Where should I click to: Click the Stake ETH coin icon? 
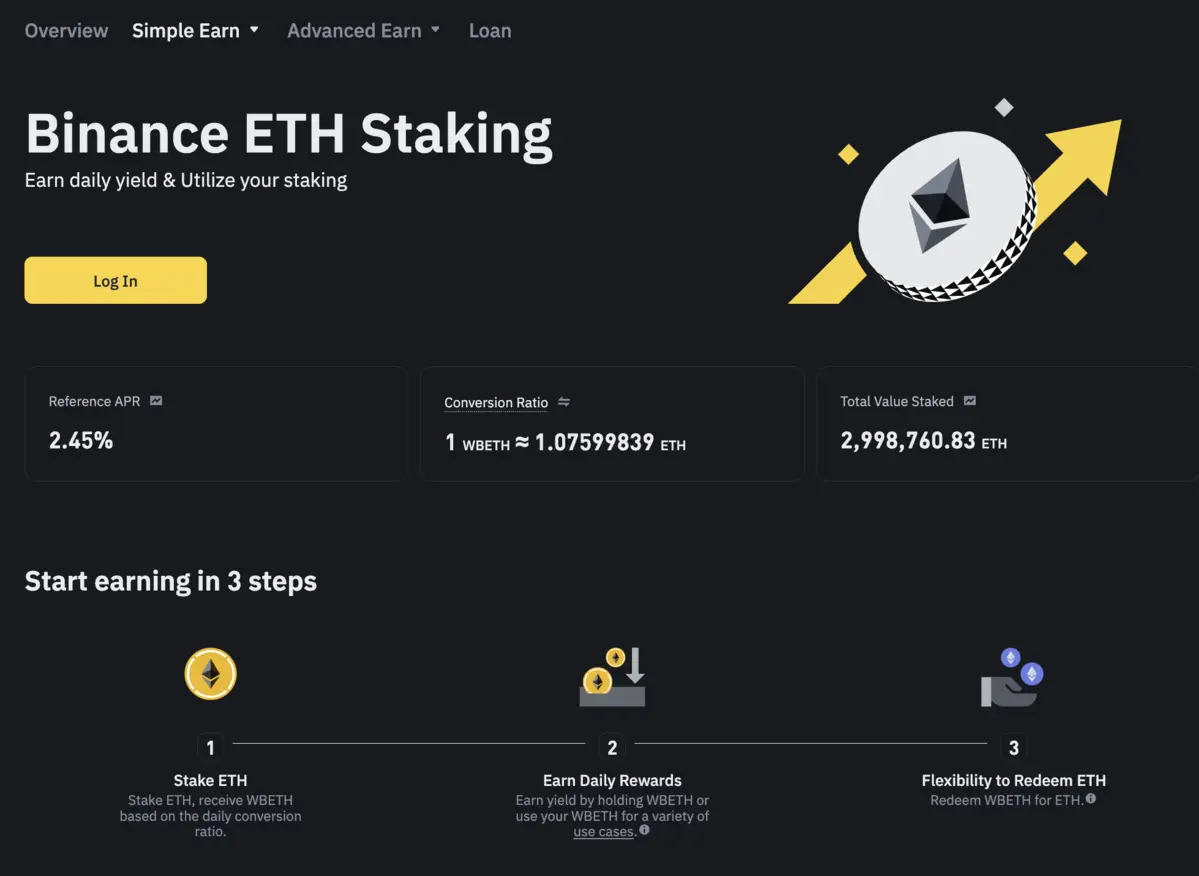pyautogui.click(x=210, y=674)
